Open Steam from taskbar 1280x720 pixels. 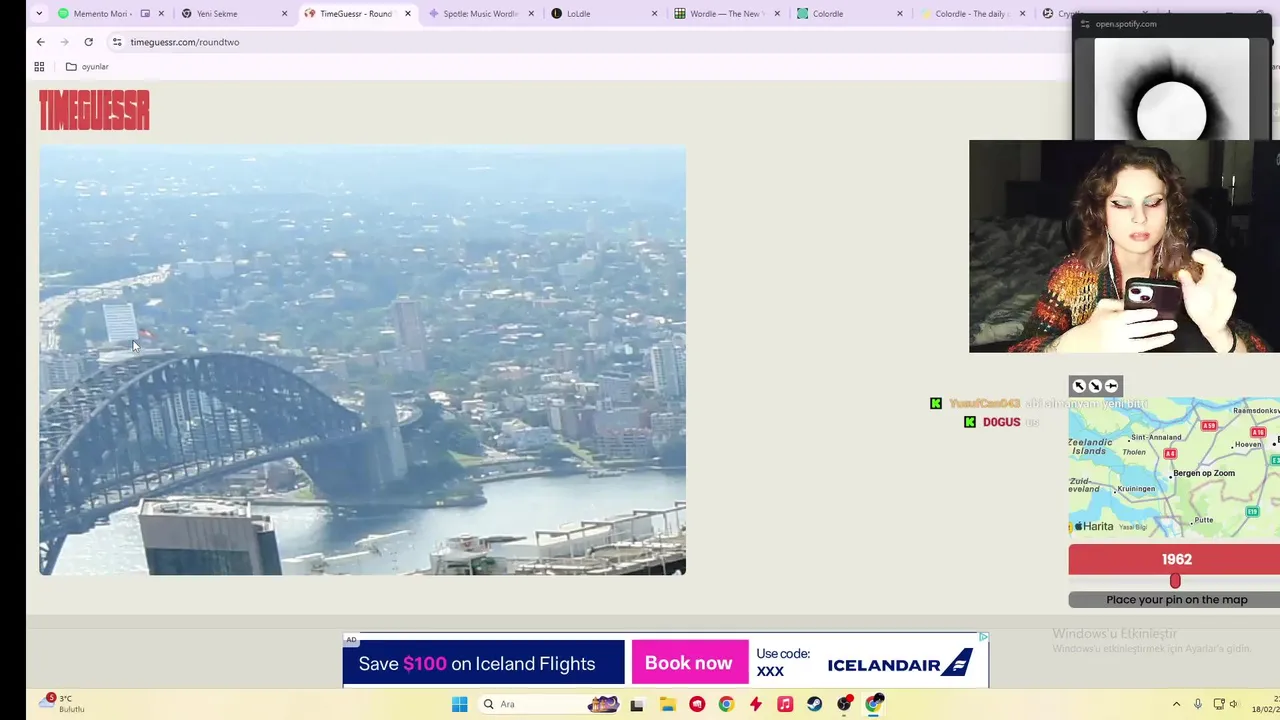pos(815,704)
